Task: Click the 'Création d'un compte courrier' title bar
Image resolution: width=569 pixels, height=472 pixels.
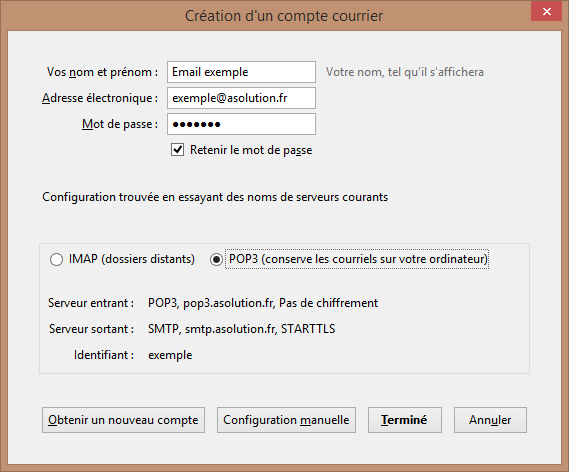Action: point(284,16)
